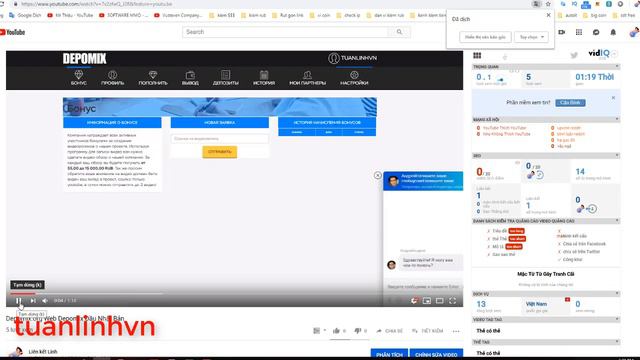Click PHÂN TÍCH analytics button

(x=389, y=354)
